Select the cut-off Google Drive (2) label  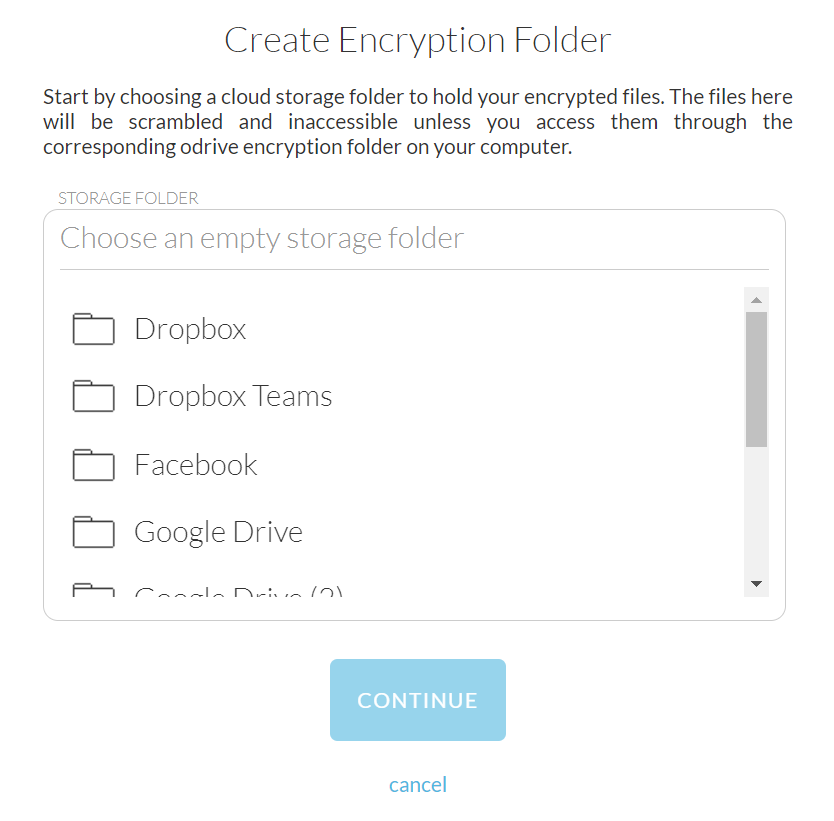pos(238,592)
